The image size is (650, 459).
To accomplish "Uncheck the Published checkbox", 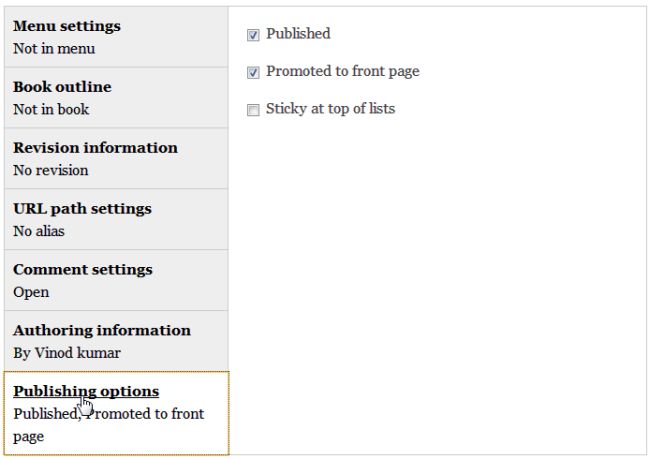I will tap(253, 35).
